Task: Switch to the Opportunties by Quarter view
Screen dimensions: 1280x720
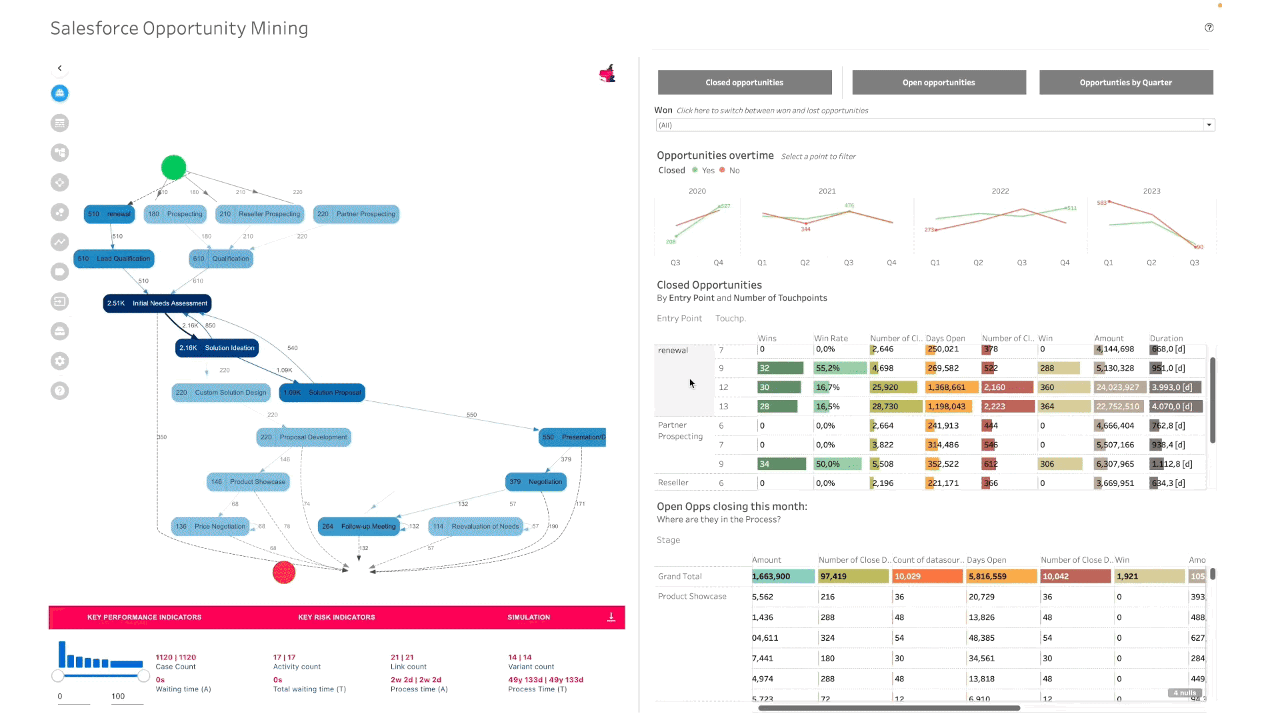Action: pyautogui.click(x=1125, y=82)
